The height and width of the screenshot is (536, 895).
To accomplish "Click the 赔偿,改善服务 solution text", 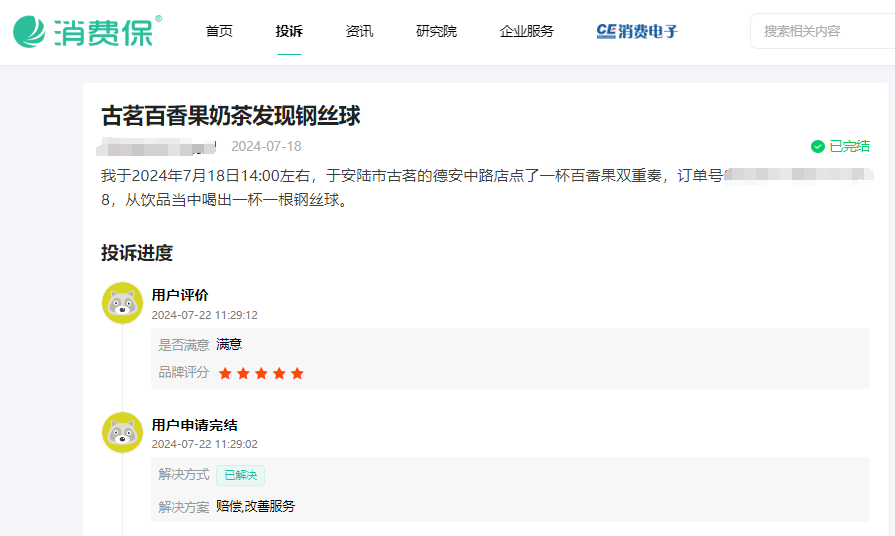I will pos(255,506).
